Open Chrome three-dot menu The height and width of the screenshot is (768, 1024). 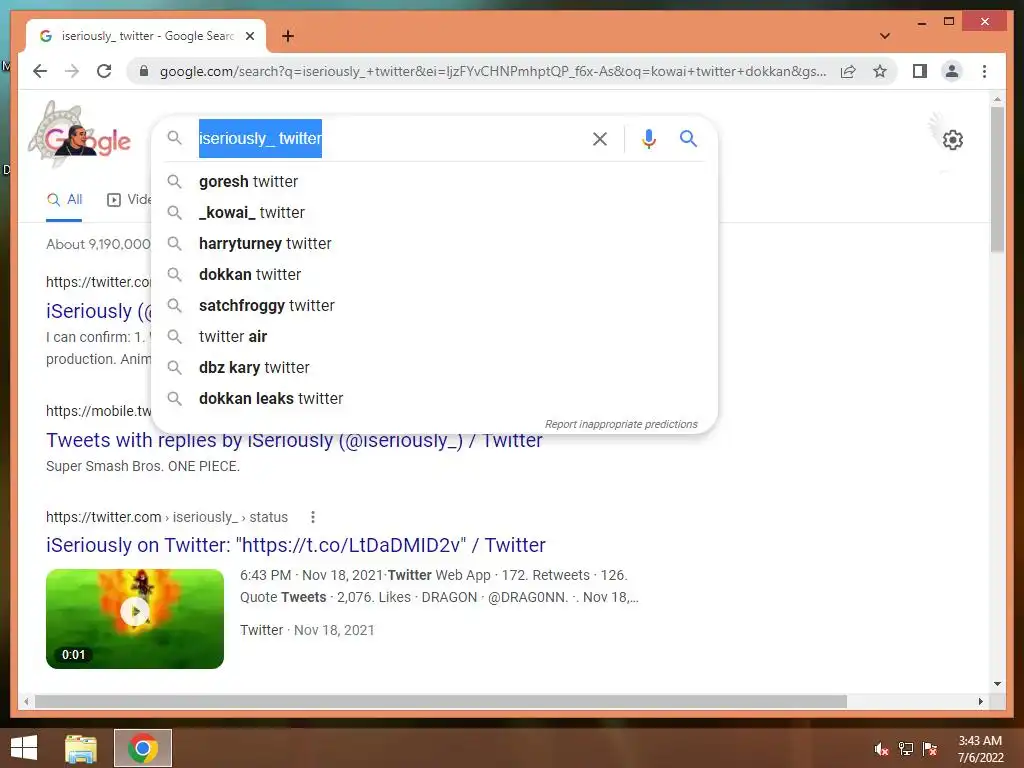point(984,71)
